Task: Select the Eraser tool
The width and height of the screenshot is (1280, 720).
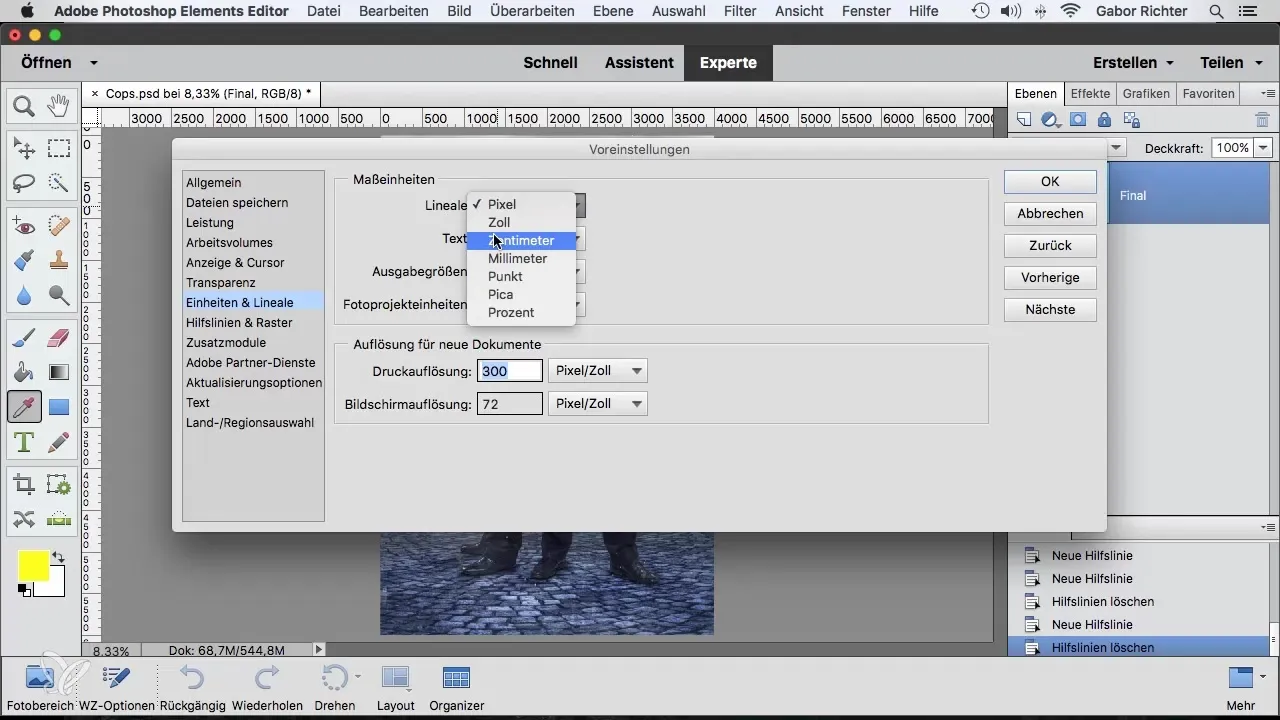Action: (x=59, y=339)
